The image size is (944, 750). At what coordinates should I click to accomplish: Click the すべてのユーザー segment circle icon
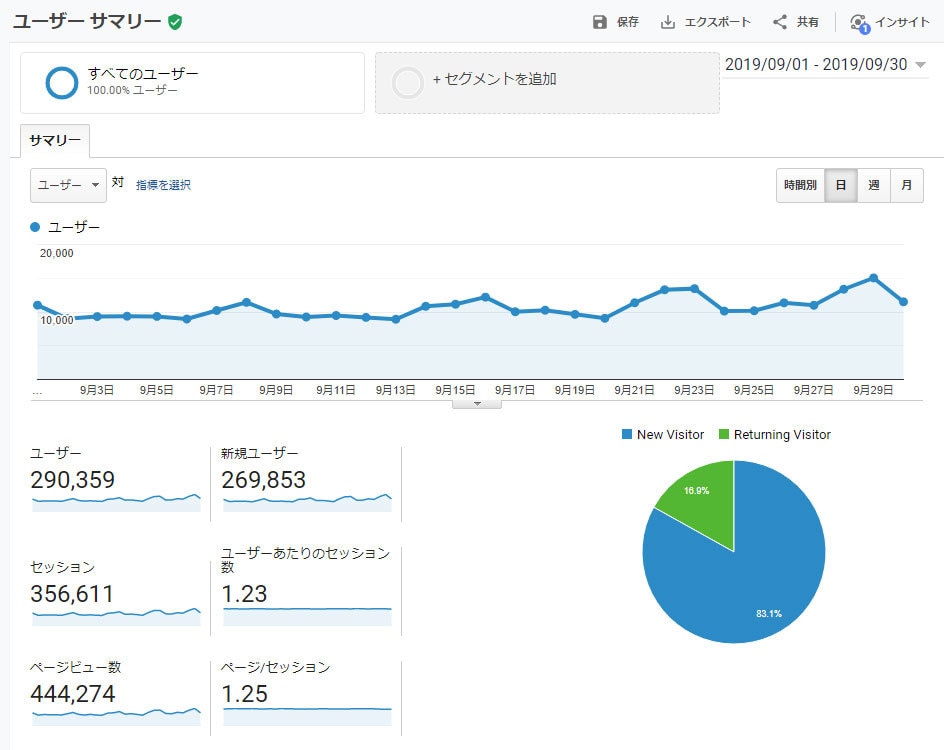62,82
